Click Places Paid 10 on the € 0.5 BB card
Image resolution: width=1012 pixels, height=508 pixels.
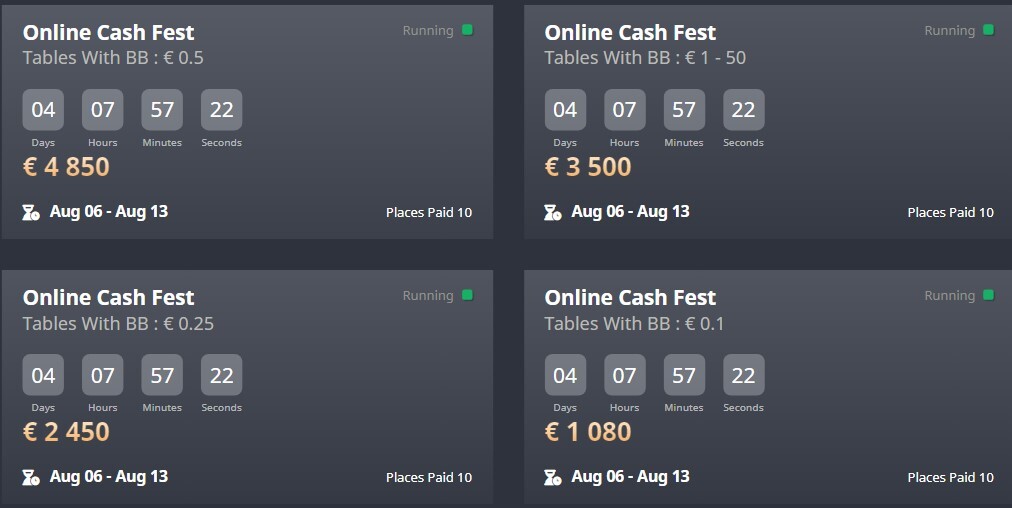[429, 213]
